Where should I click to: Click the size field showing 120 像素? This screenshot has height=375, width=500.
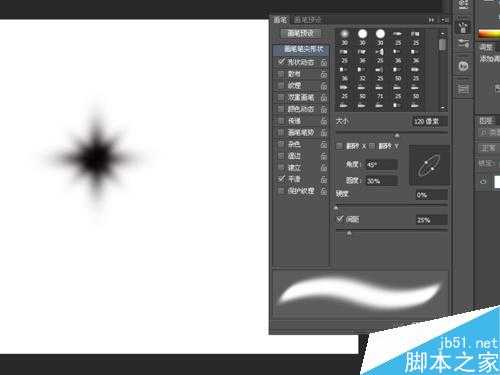pyautogui.click(x=430, y=121)
